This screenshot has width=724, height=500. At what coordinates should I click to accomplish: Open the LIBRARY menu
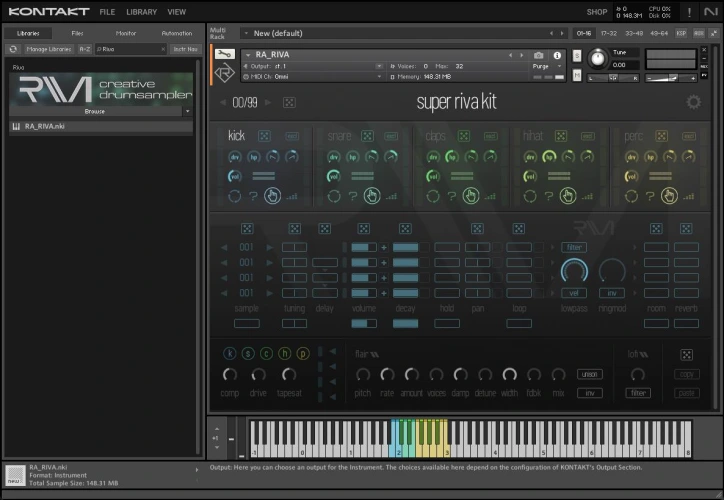click(x=141, y=12)
